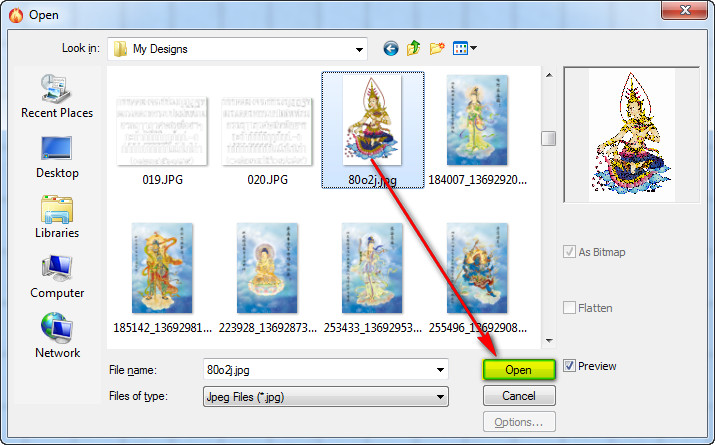Open Network in the sidebar
This screenshot has height=445, width=715.
57,336
